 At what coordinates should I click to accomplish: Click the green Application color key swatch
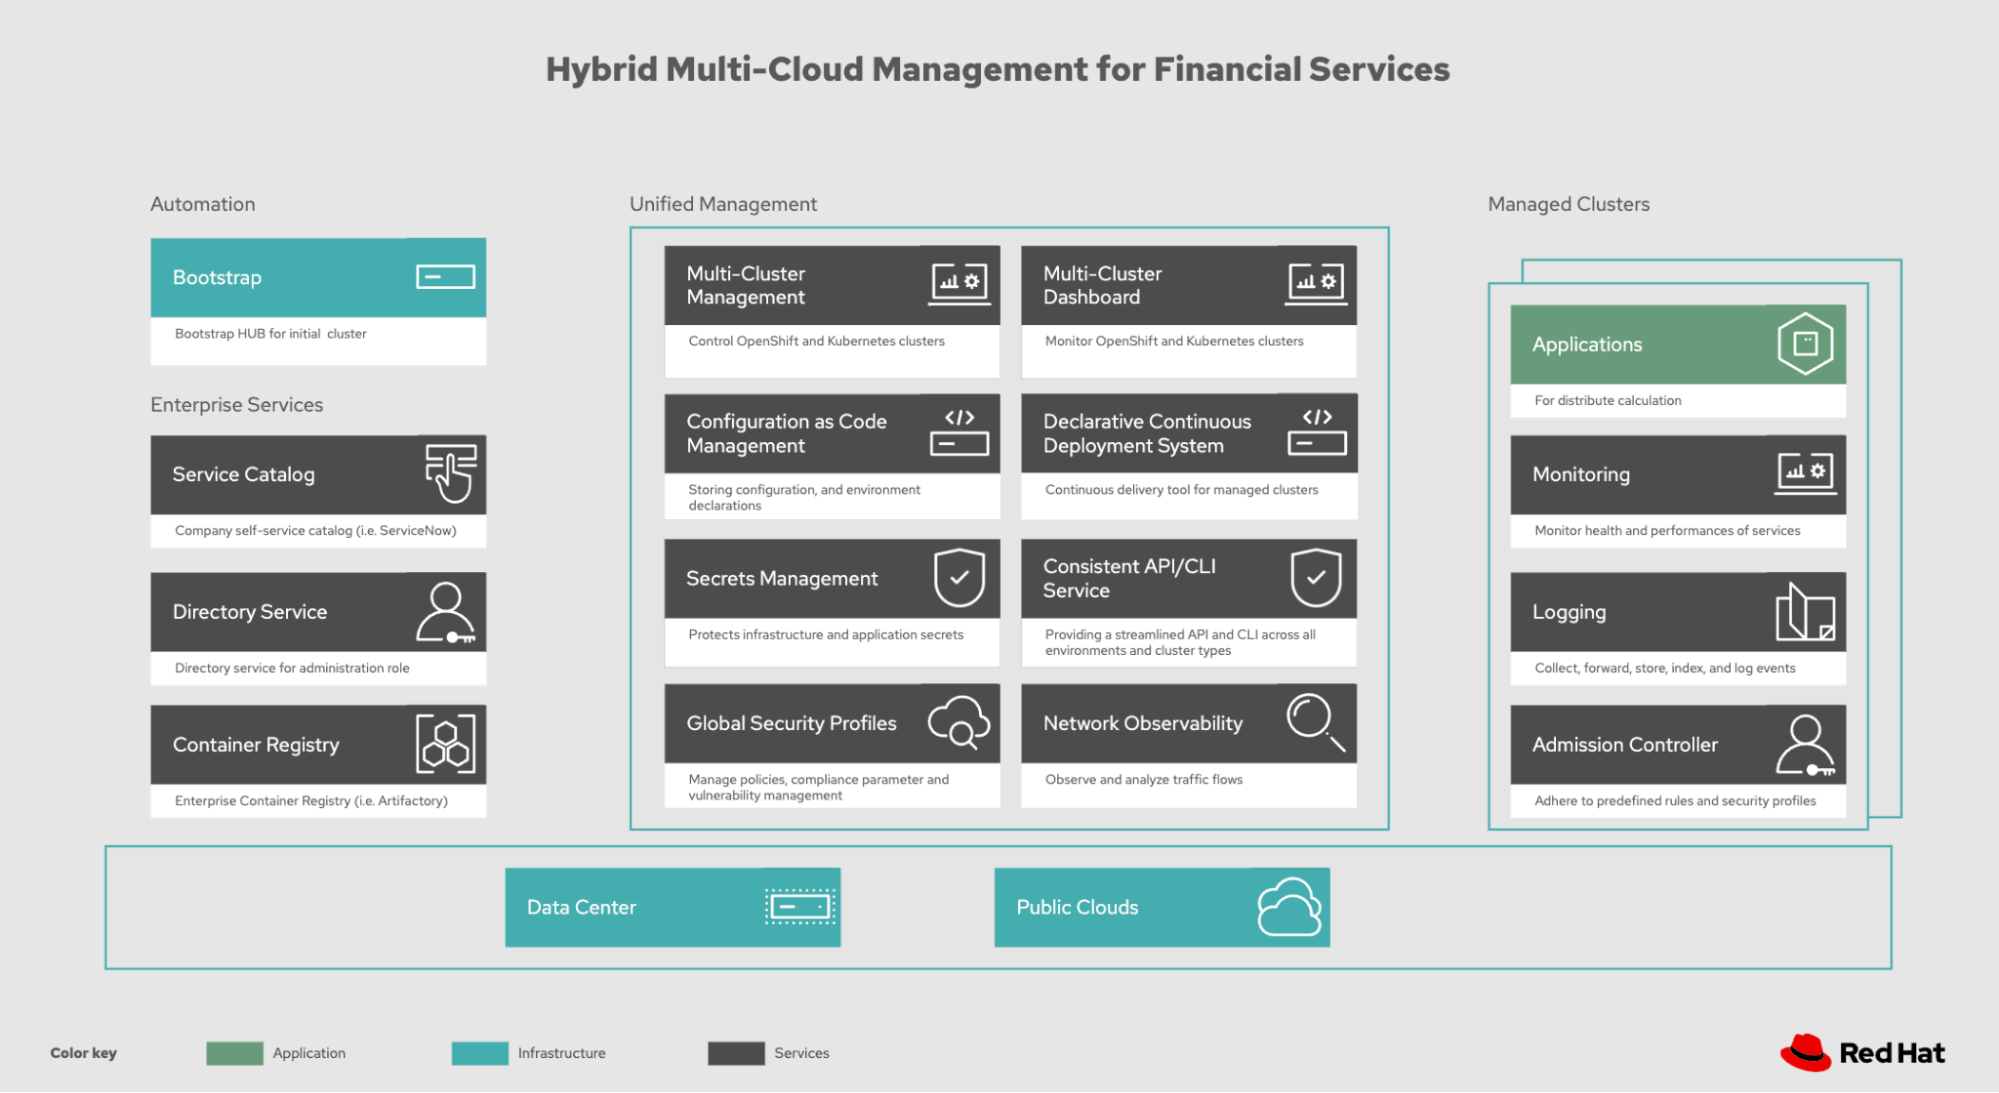[x=235, y=1053]
